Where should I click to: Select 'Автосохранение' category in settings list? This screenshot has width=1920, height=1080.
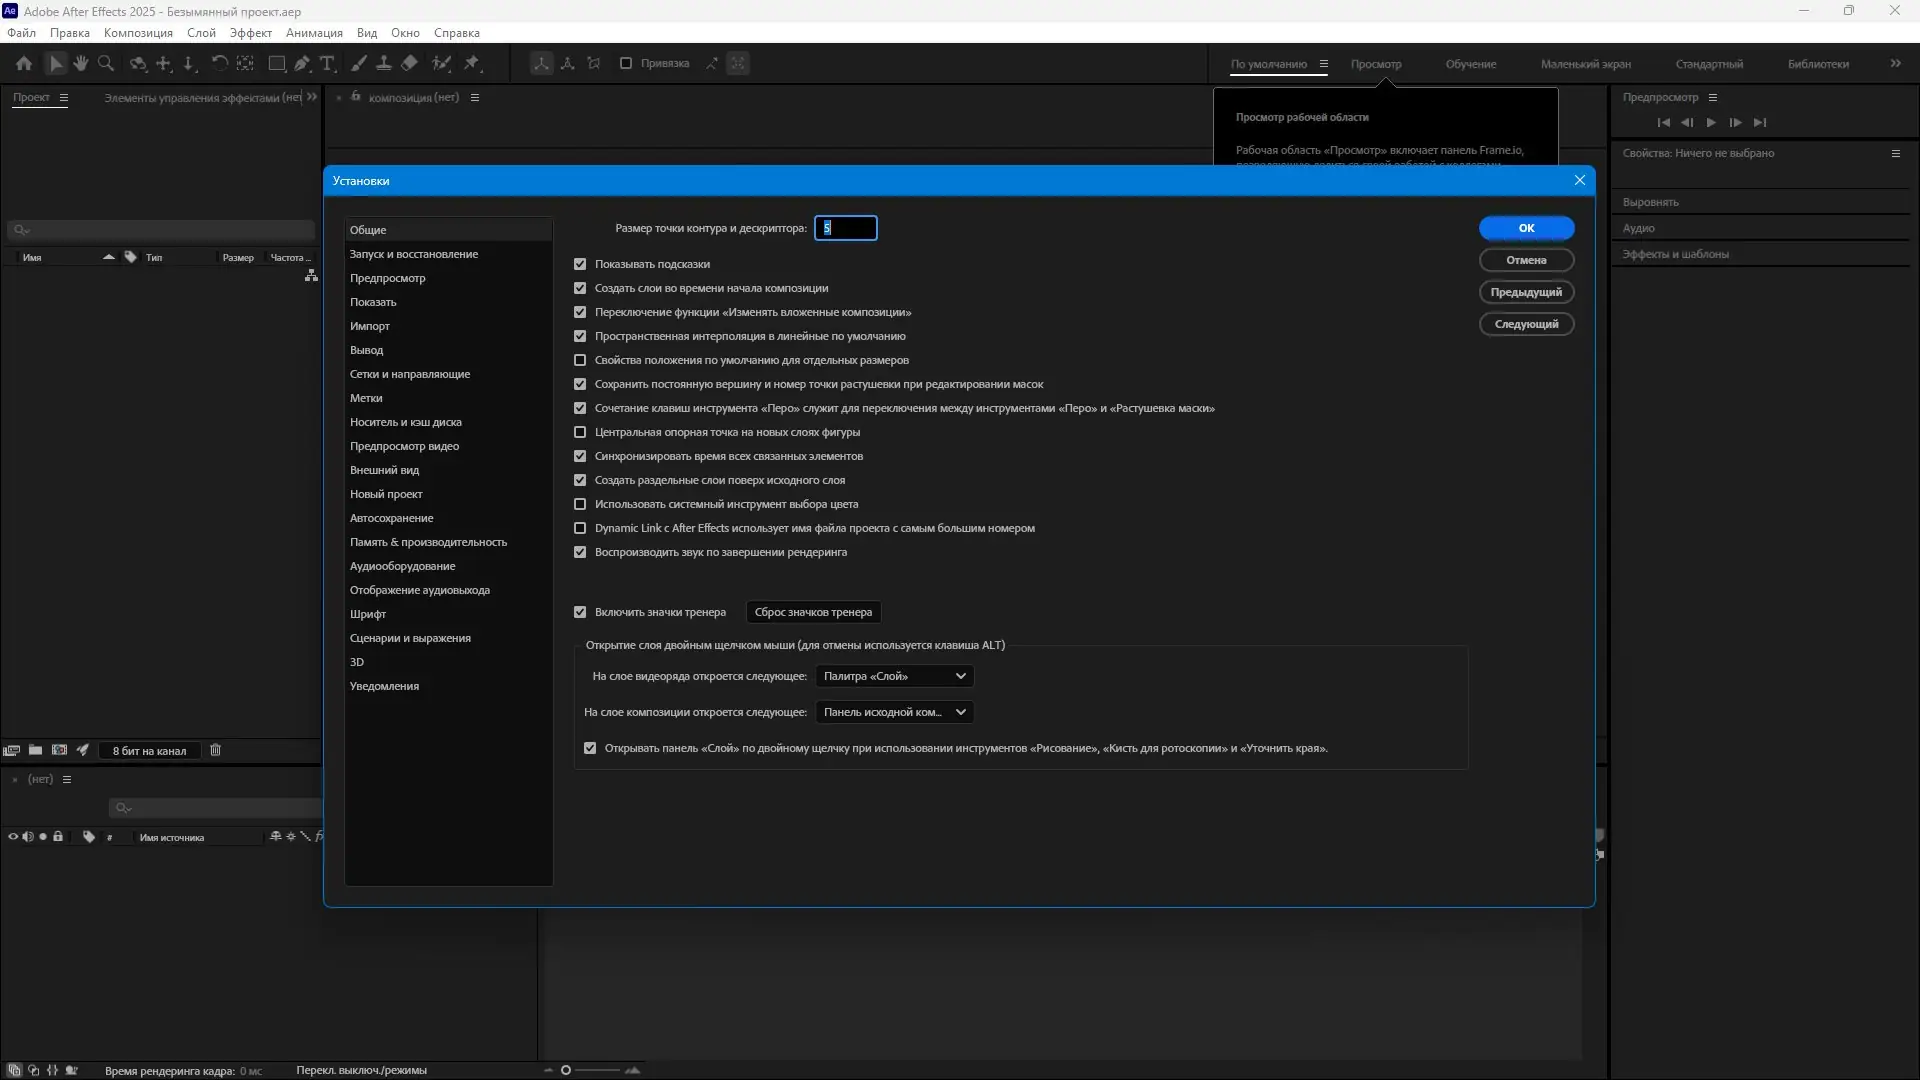point(391,518)
